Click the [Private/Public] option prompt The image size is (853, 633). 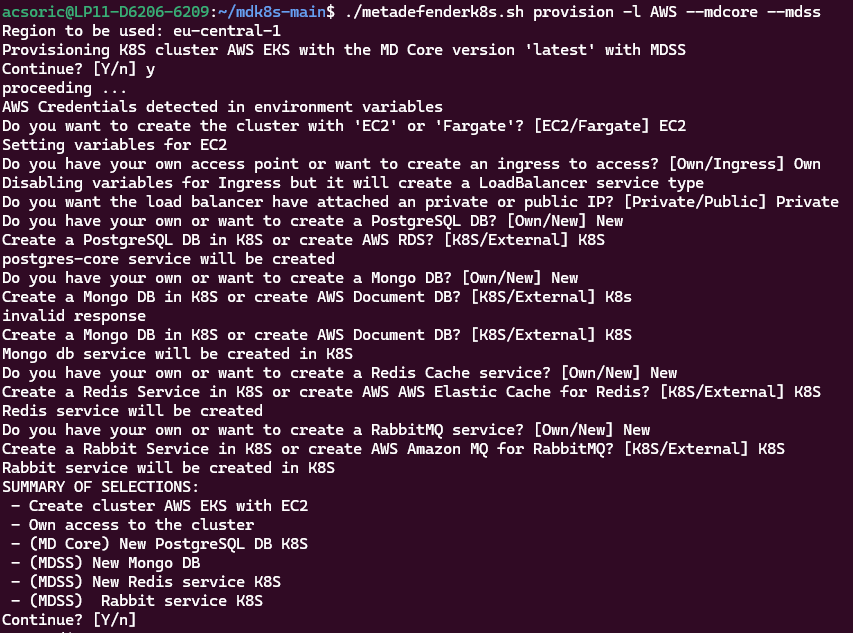coord(695,202)
